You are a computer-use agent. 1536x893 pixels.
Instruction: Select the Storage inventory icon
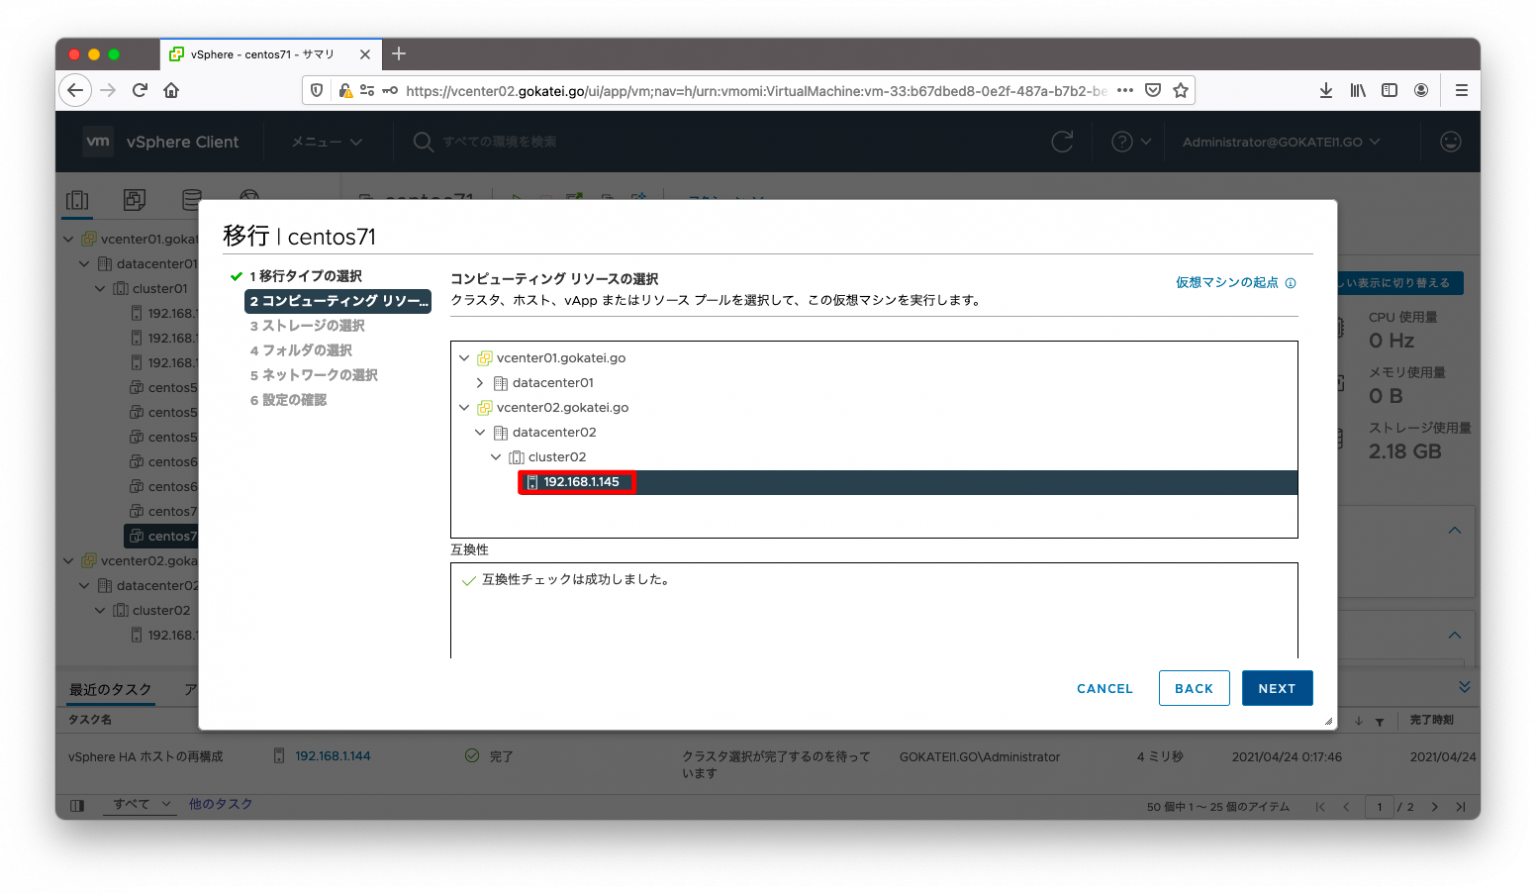pyautogui.click(x=191, y=199)
